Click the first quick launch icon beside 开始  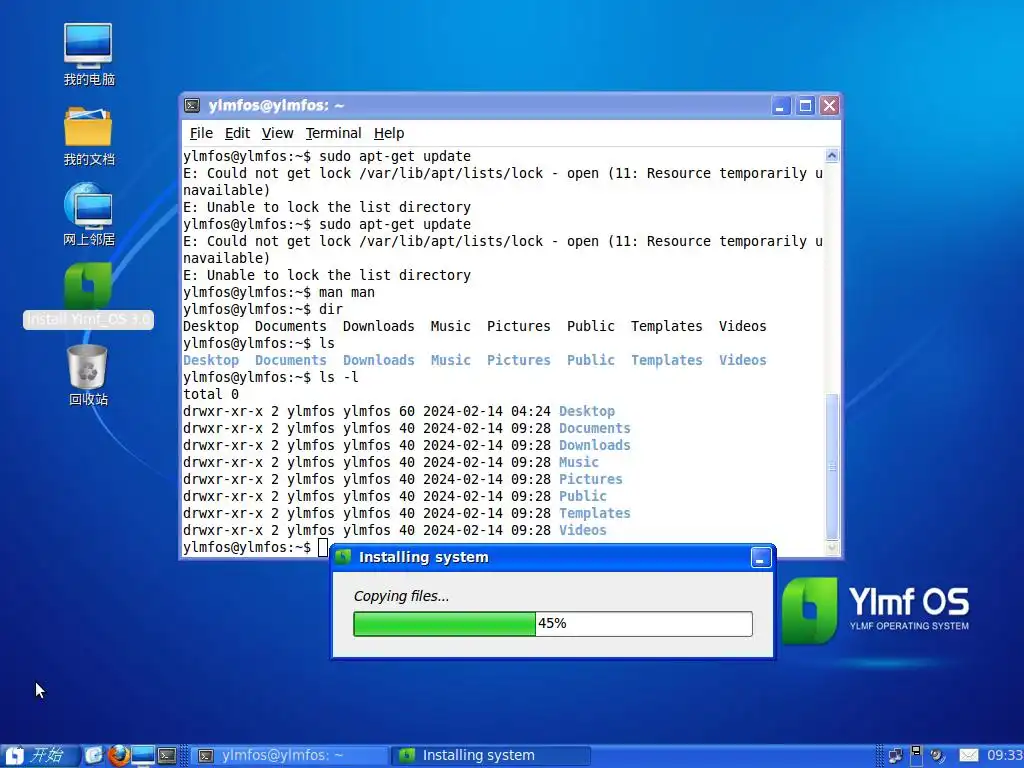94,756
